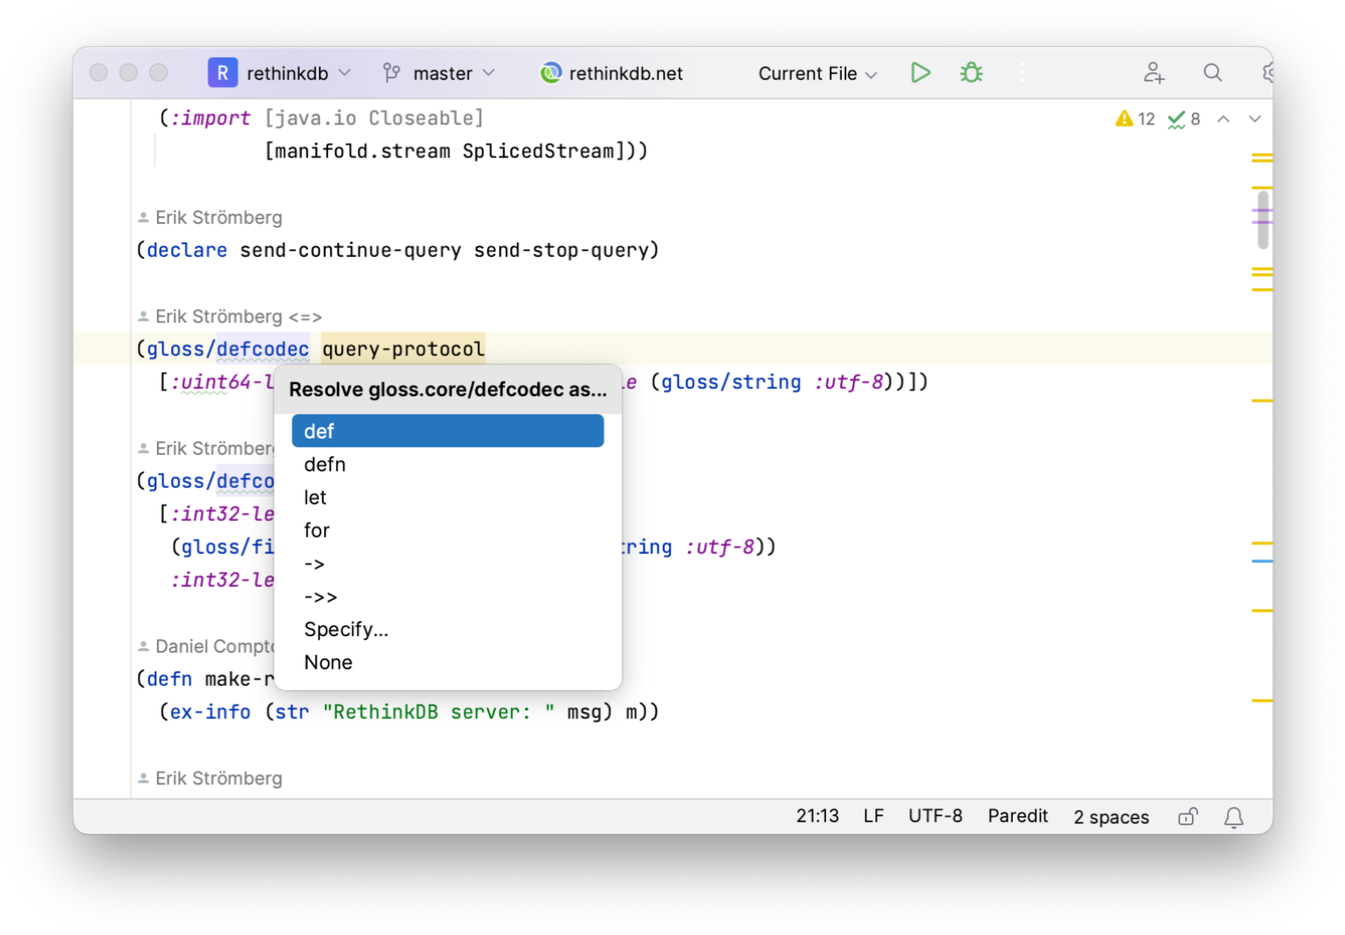
Task: Toggle Paredit structural editing mode
Action: point(1017,816)
